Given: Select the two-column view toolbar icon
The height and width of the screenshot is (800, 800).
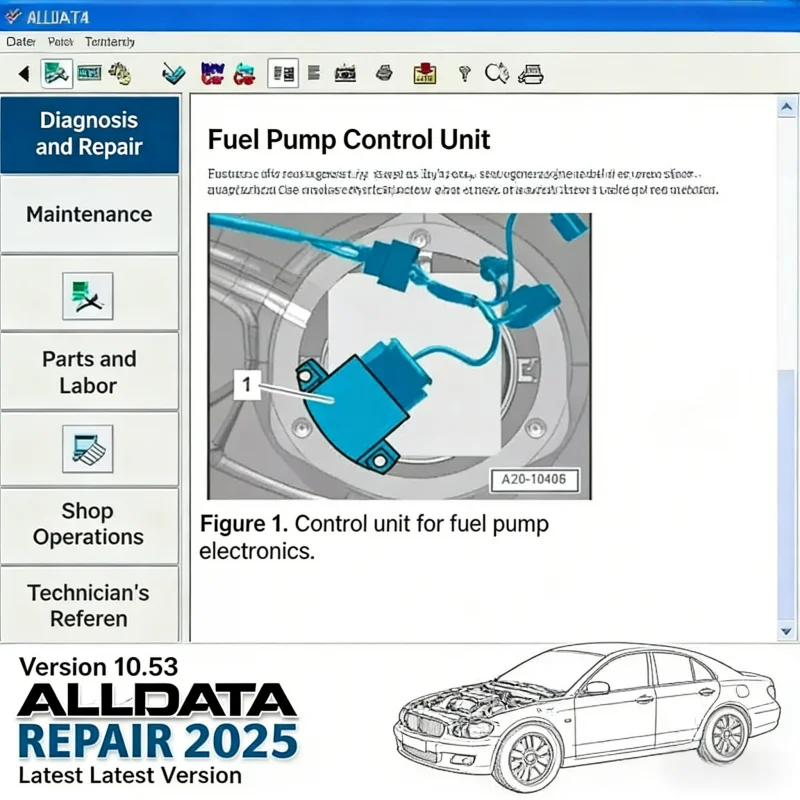Looking at the screenshot, I should click(283, 73).
